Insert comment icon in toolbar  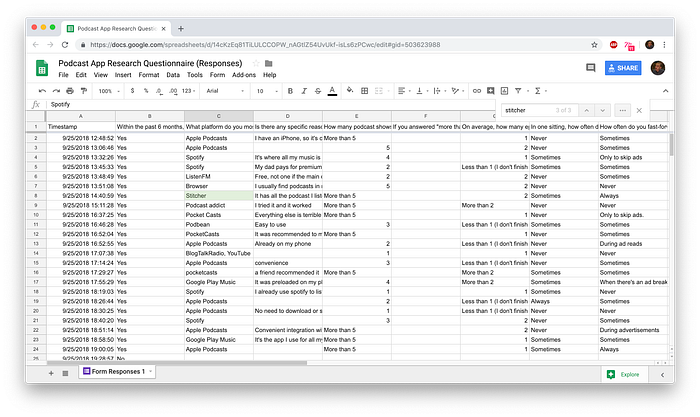click(491, 91)
